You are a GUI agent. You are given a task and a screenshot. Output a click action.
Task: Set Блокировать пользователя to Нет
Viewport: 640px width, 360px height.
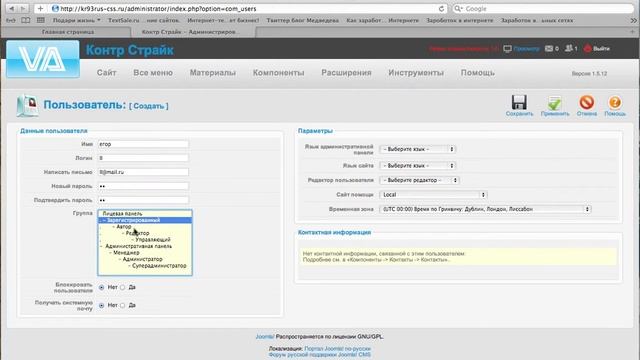coord(102,287)
